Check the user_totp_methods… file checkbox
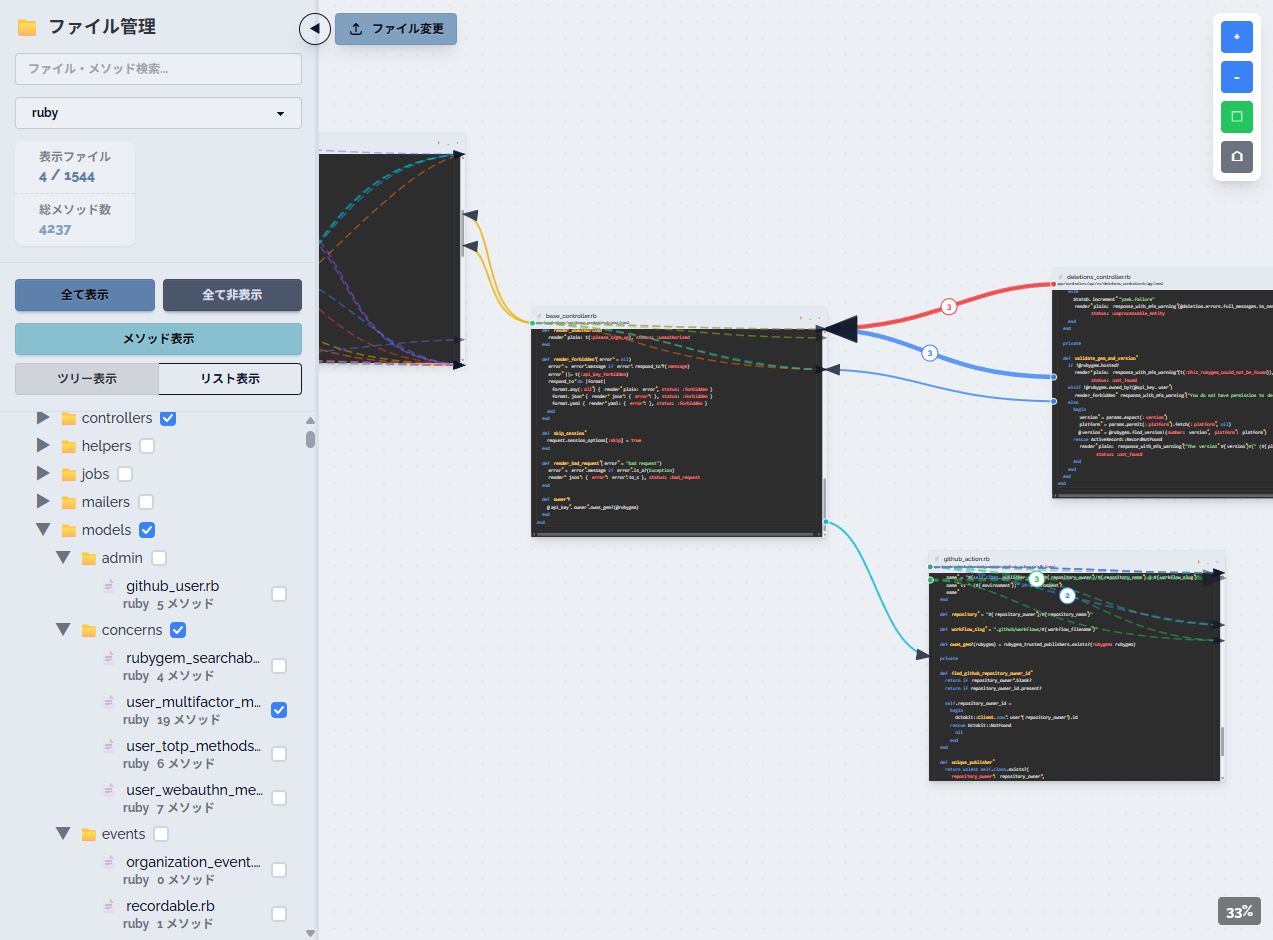 tap(279, 754)
